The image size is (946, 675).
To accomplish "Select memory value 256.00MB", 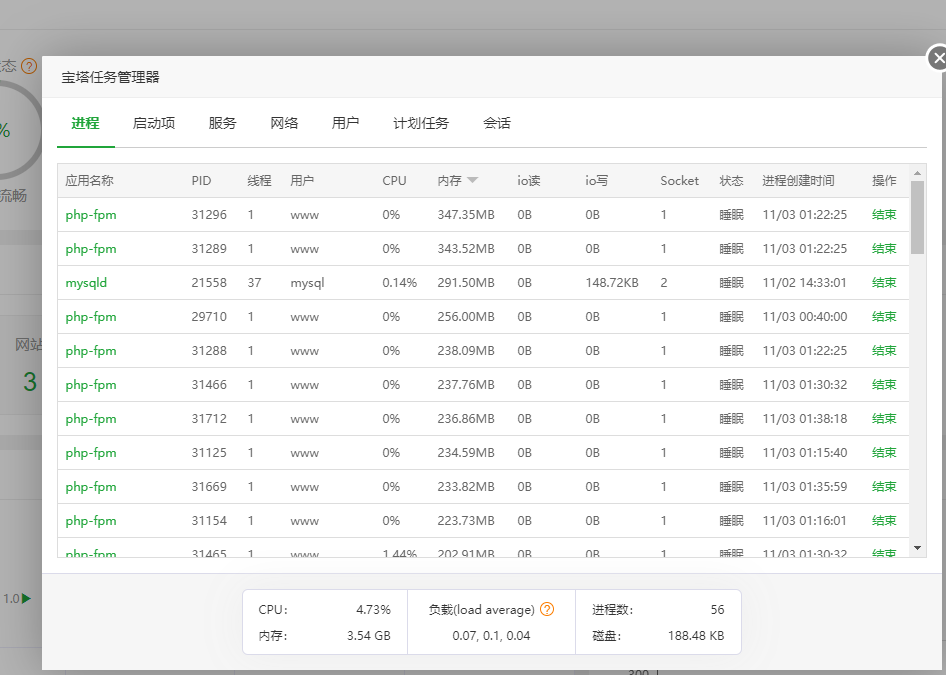I will tap(466, 317).
